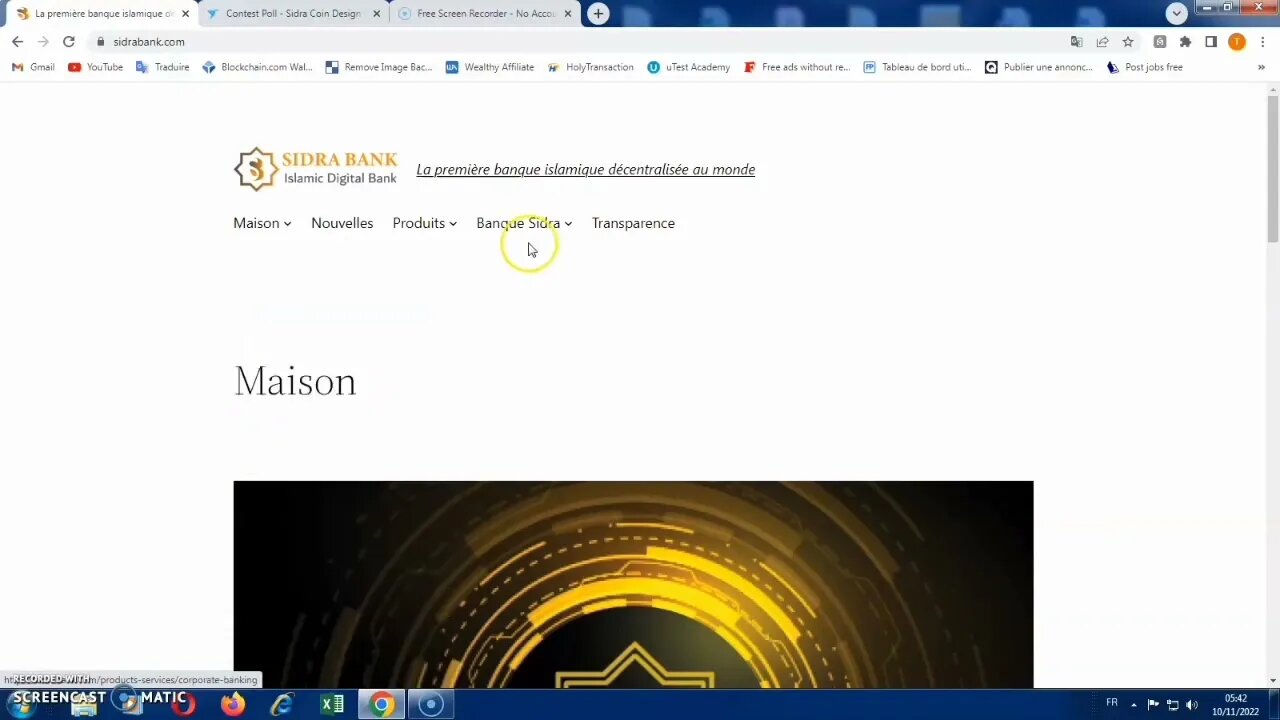Reload the sidrabank.com page
Viewport: 1280px width, 720px height.
click(68, 42)
